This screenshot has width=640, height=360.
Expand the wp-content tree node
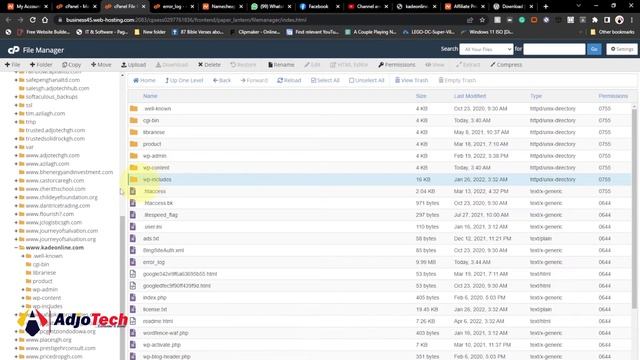coord(23,298)
